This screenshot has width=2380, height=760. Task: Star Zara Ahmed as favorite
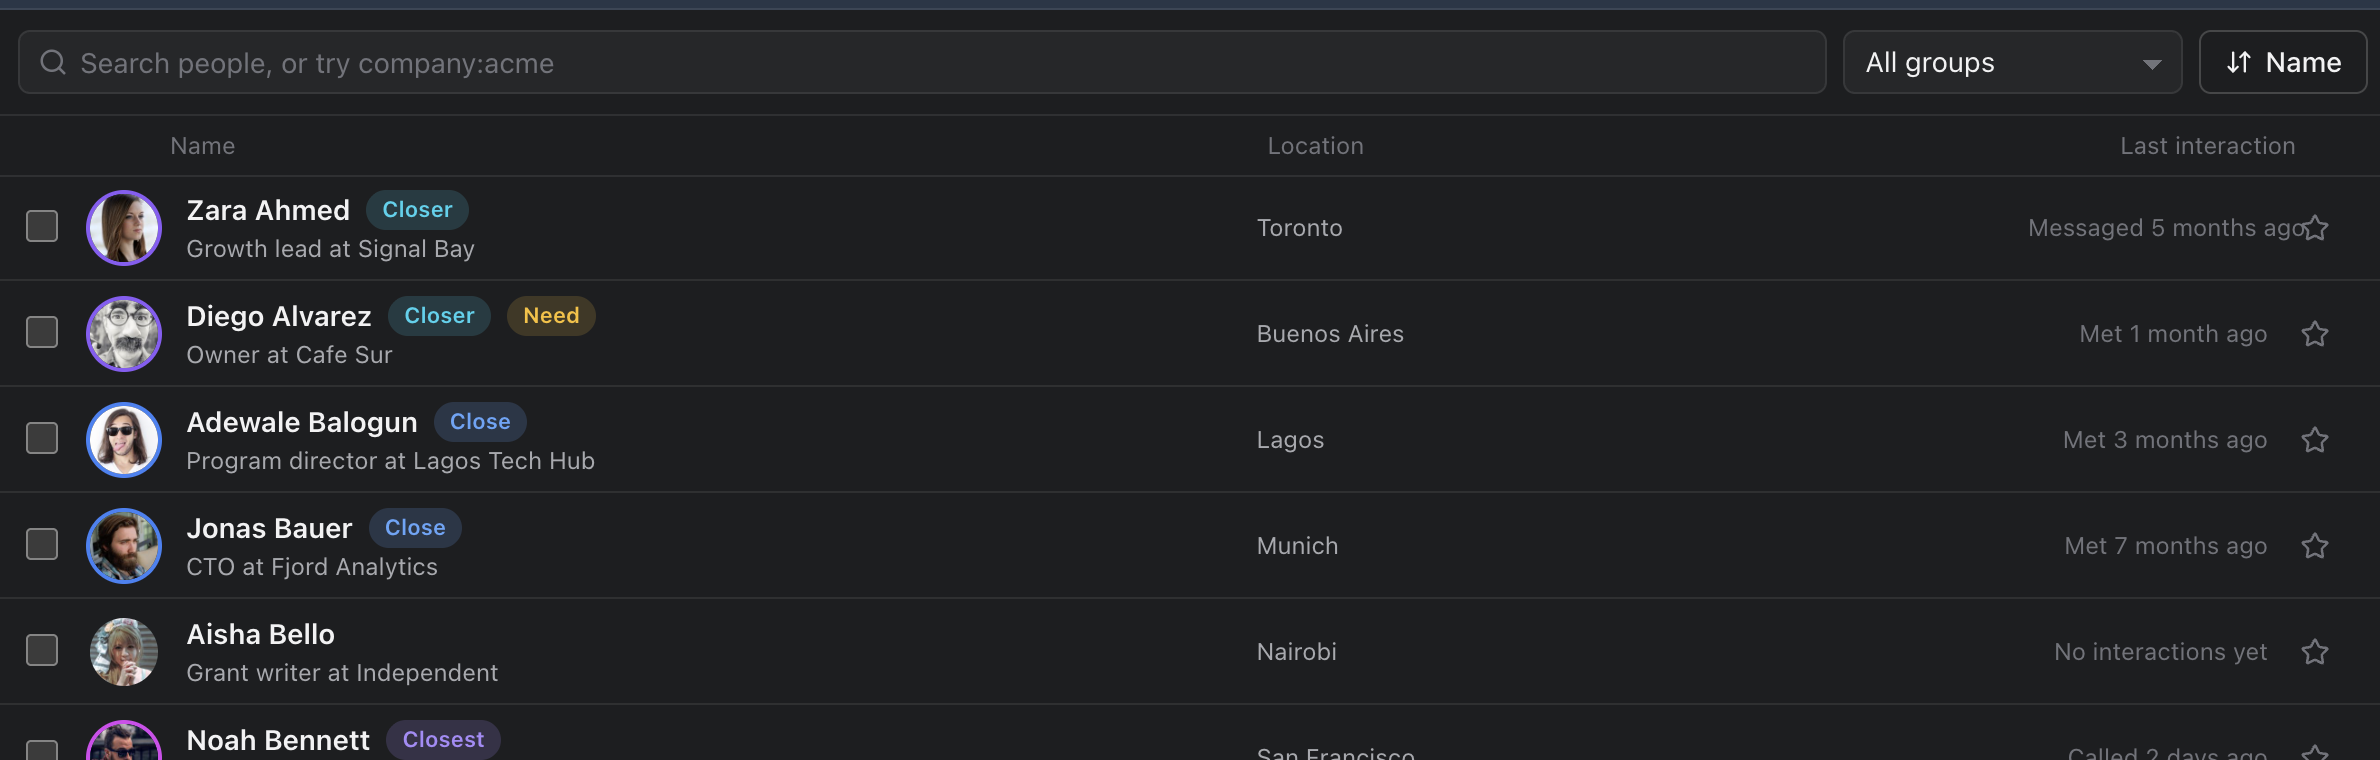[2315, 228]
